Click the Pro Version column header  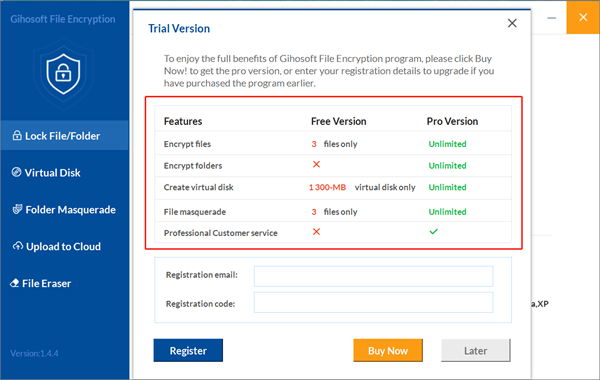(x=452, y=121)
